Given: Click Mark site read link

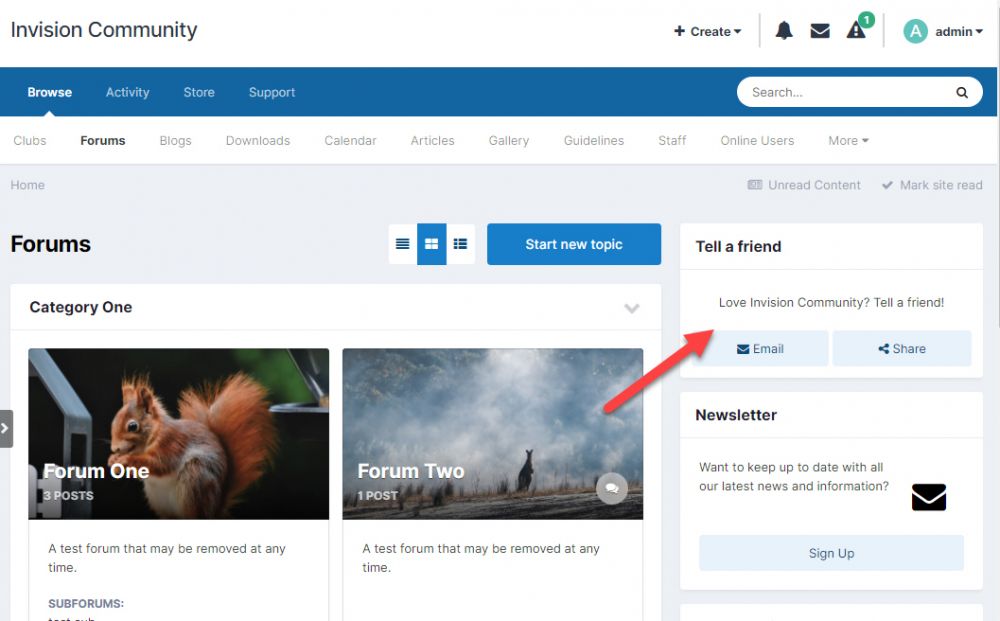Looking at the screenshot, I should click(932, 185).
